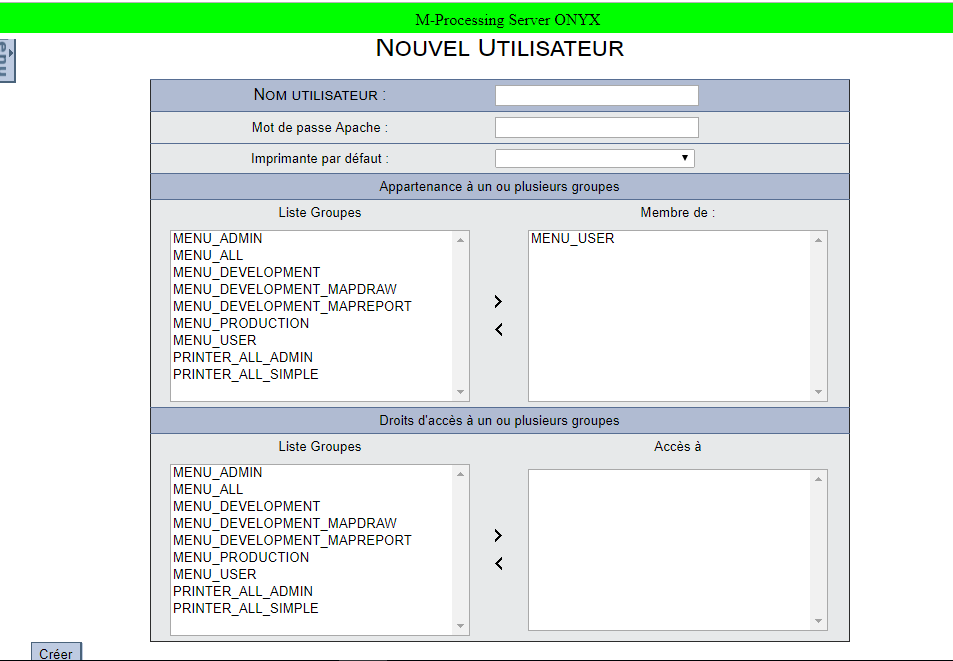Select MENU_PRODUCTION in access rights group list
This screenshot has height=661, width=953.
click(x=241, y=557)
